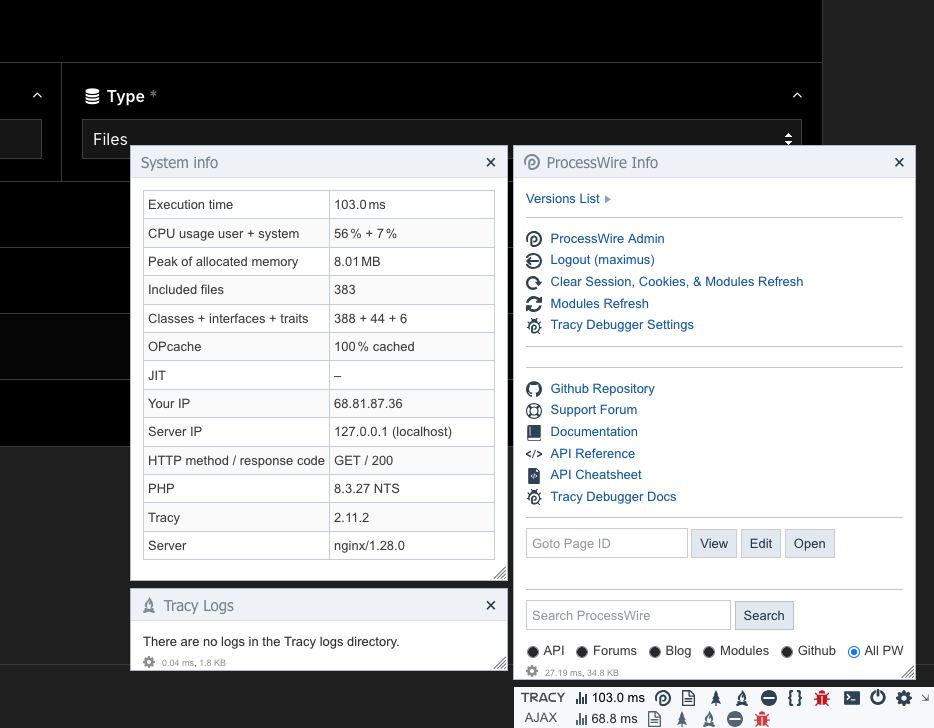Click the power icon in the Tracy bar
934x728 pixels.
[x=878, y=698]
